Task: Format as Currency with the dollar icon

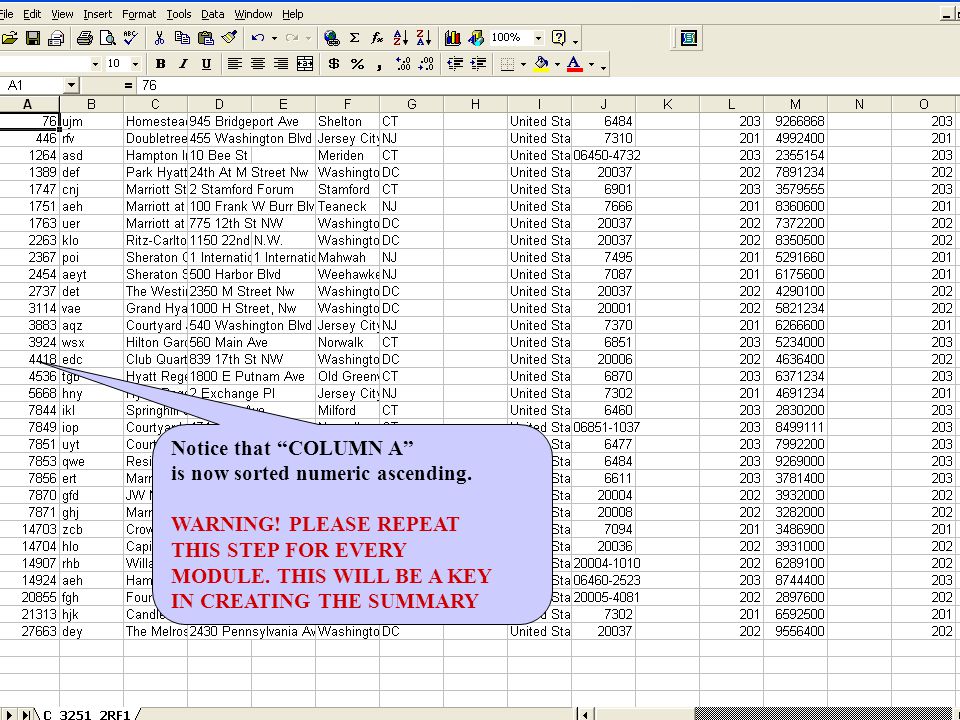Action: pyautogui.click(x=334, y=64)
